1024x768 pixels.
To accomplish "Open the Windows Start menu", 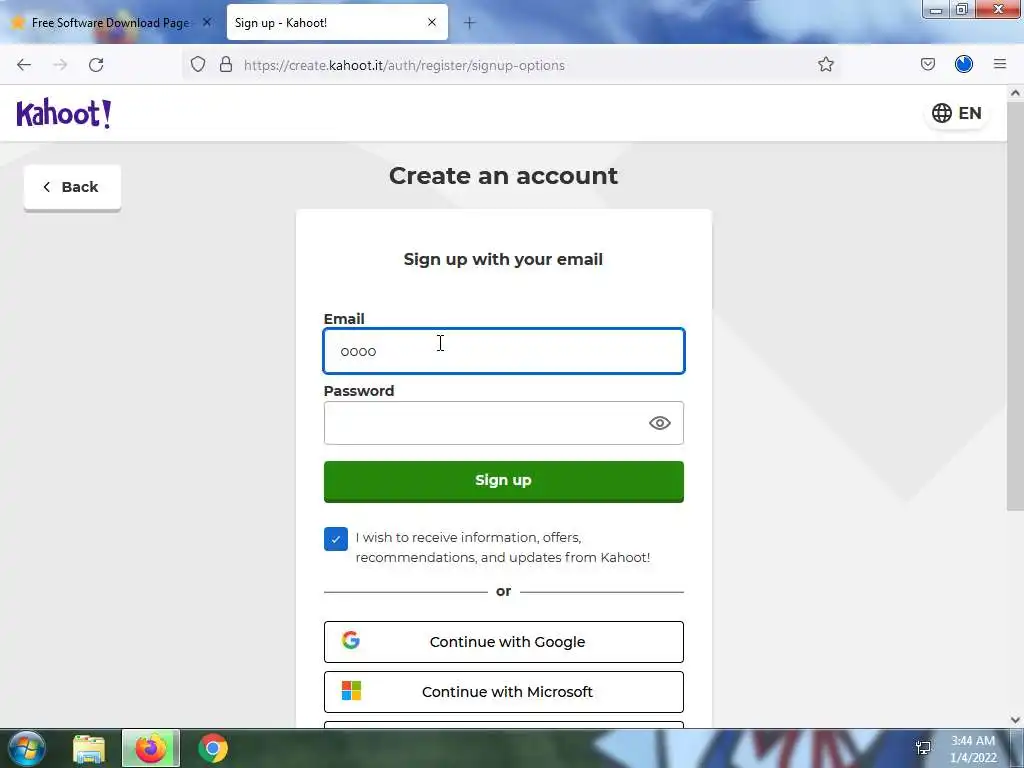I will click(x=27, y=748).
